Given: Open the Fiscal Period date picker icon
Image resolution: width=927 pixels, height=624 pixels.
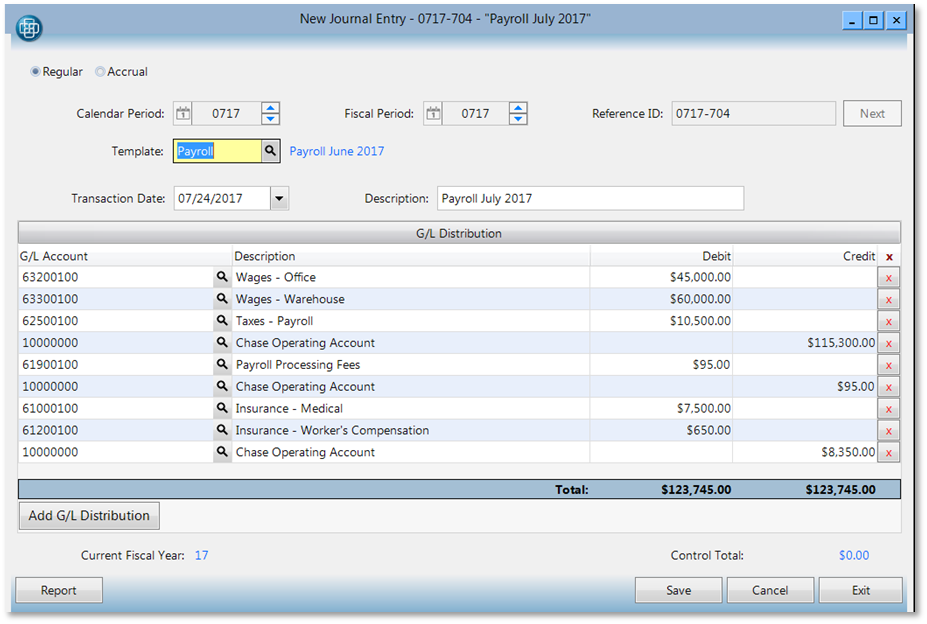Looking at the screenshot, I should pyautogui.click(x=433, y=113).
